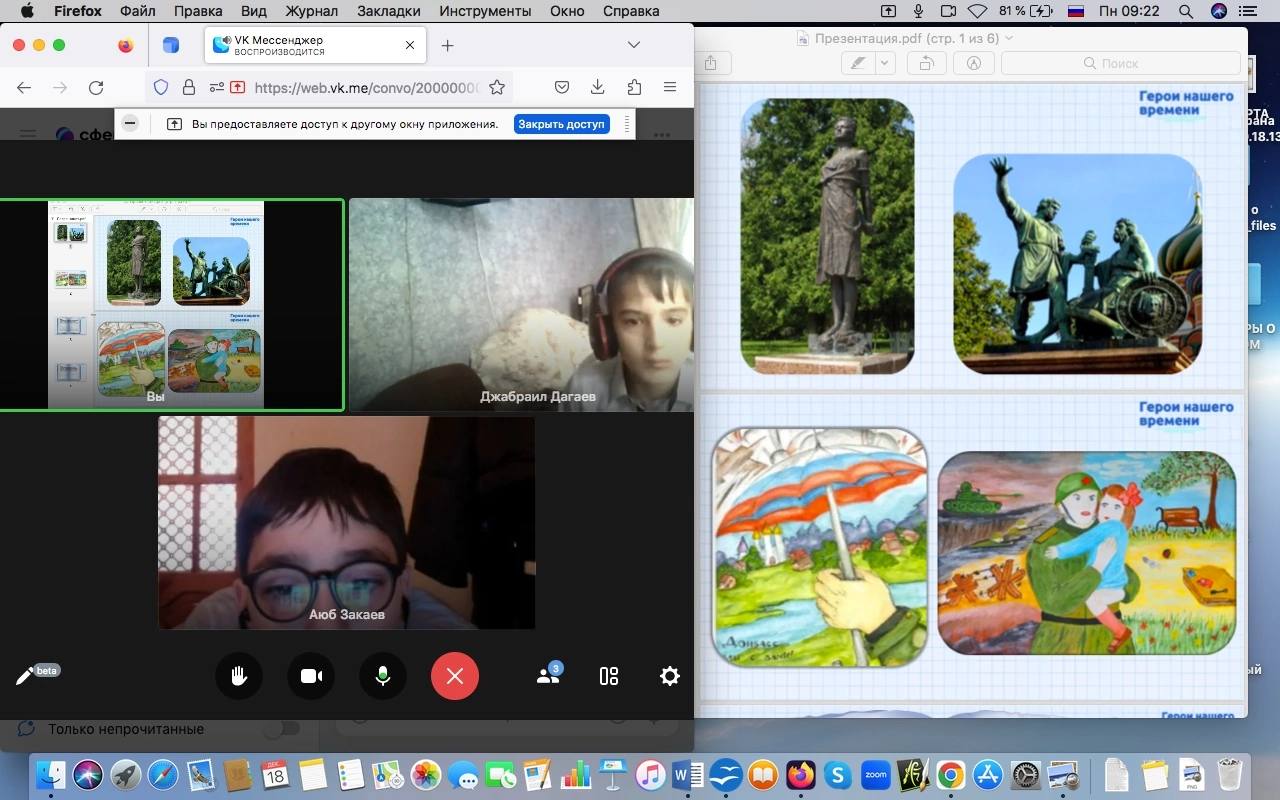1280x800 pixels.
Task: Expand the Firefox tab list chevron
Action: (x=633, y=45)
